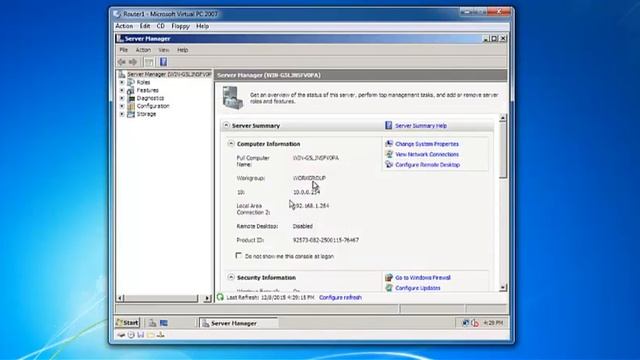Open Server Manager Action menu
Image resolution: width=640 pixels, height=360 pixels.
pyautogui.click(x=143, y=50)
